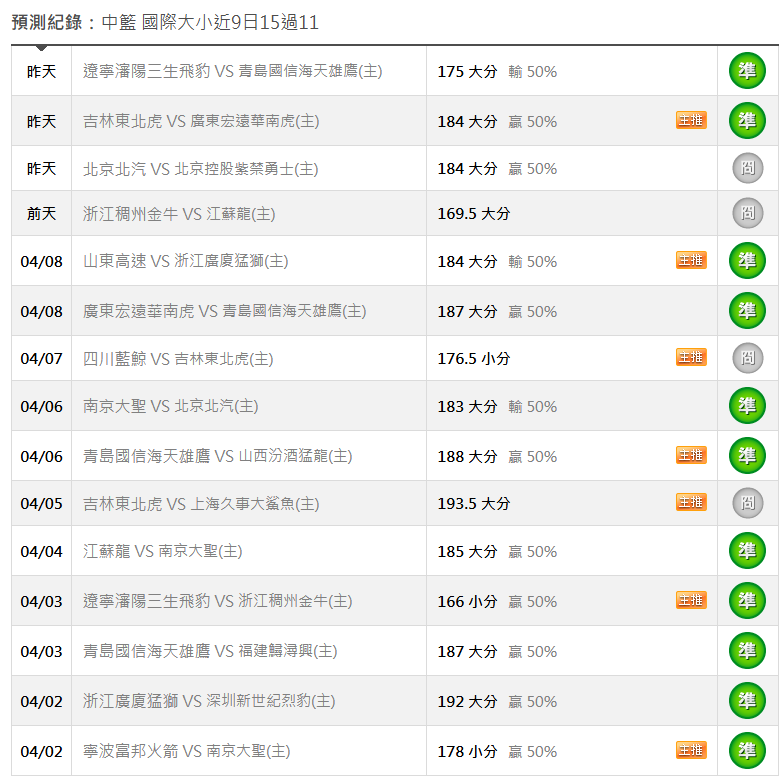Open match 青島國信海天雄鷹 VS 福建鱘潯興(主)
The height and width of the screenshot is (781, 783).
tap(210, 651)
